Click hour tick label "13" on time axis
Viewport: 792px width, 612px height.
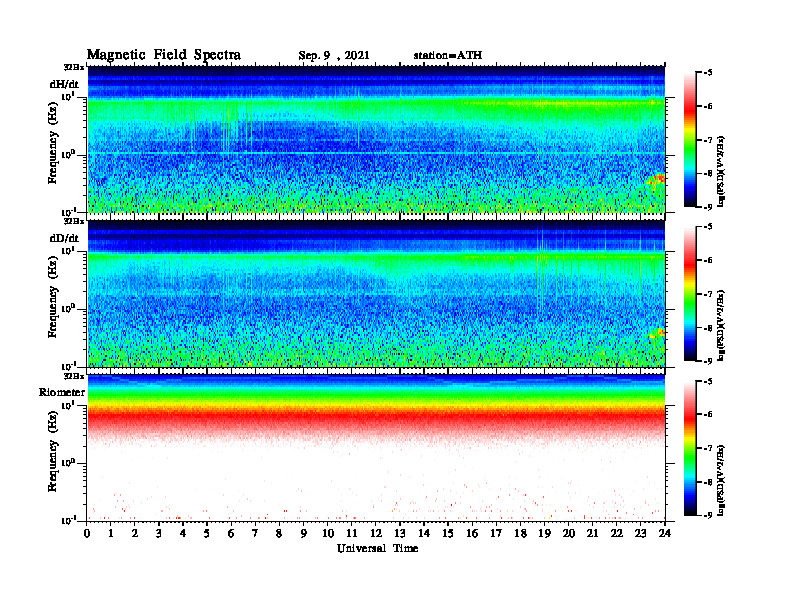(400, 533)
